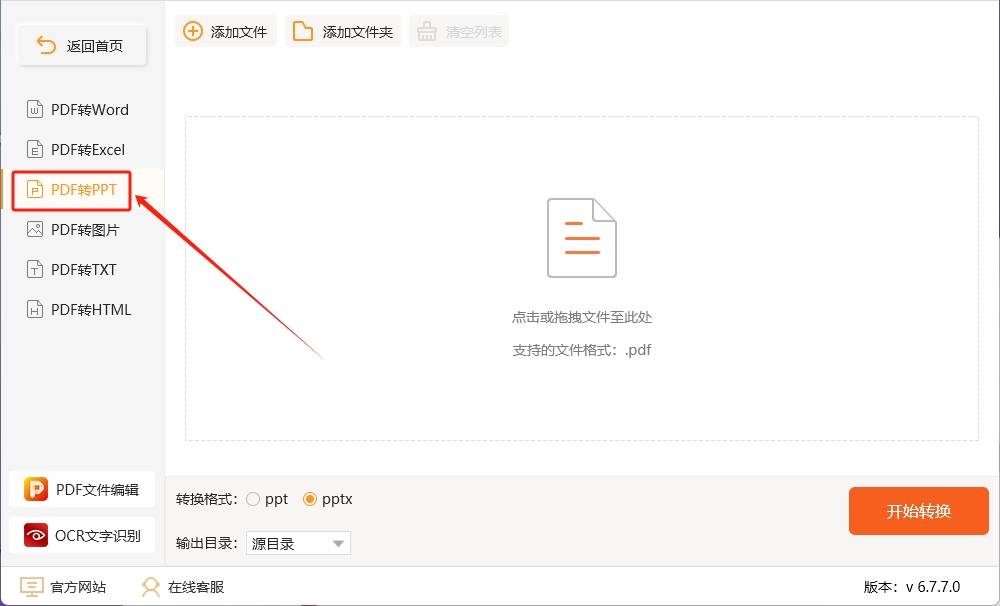Click the 返回首页 return home button

point(82,44)
